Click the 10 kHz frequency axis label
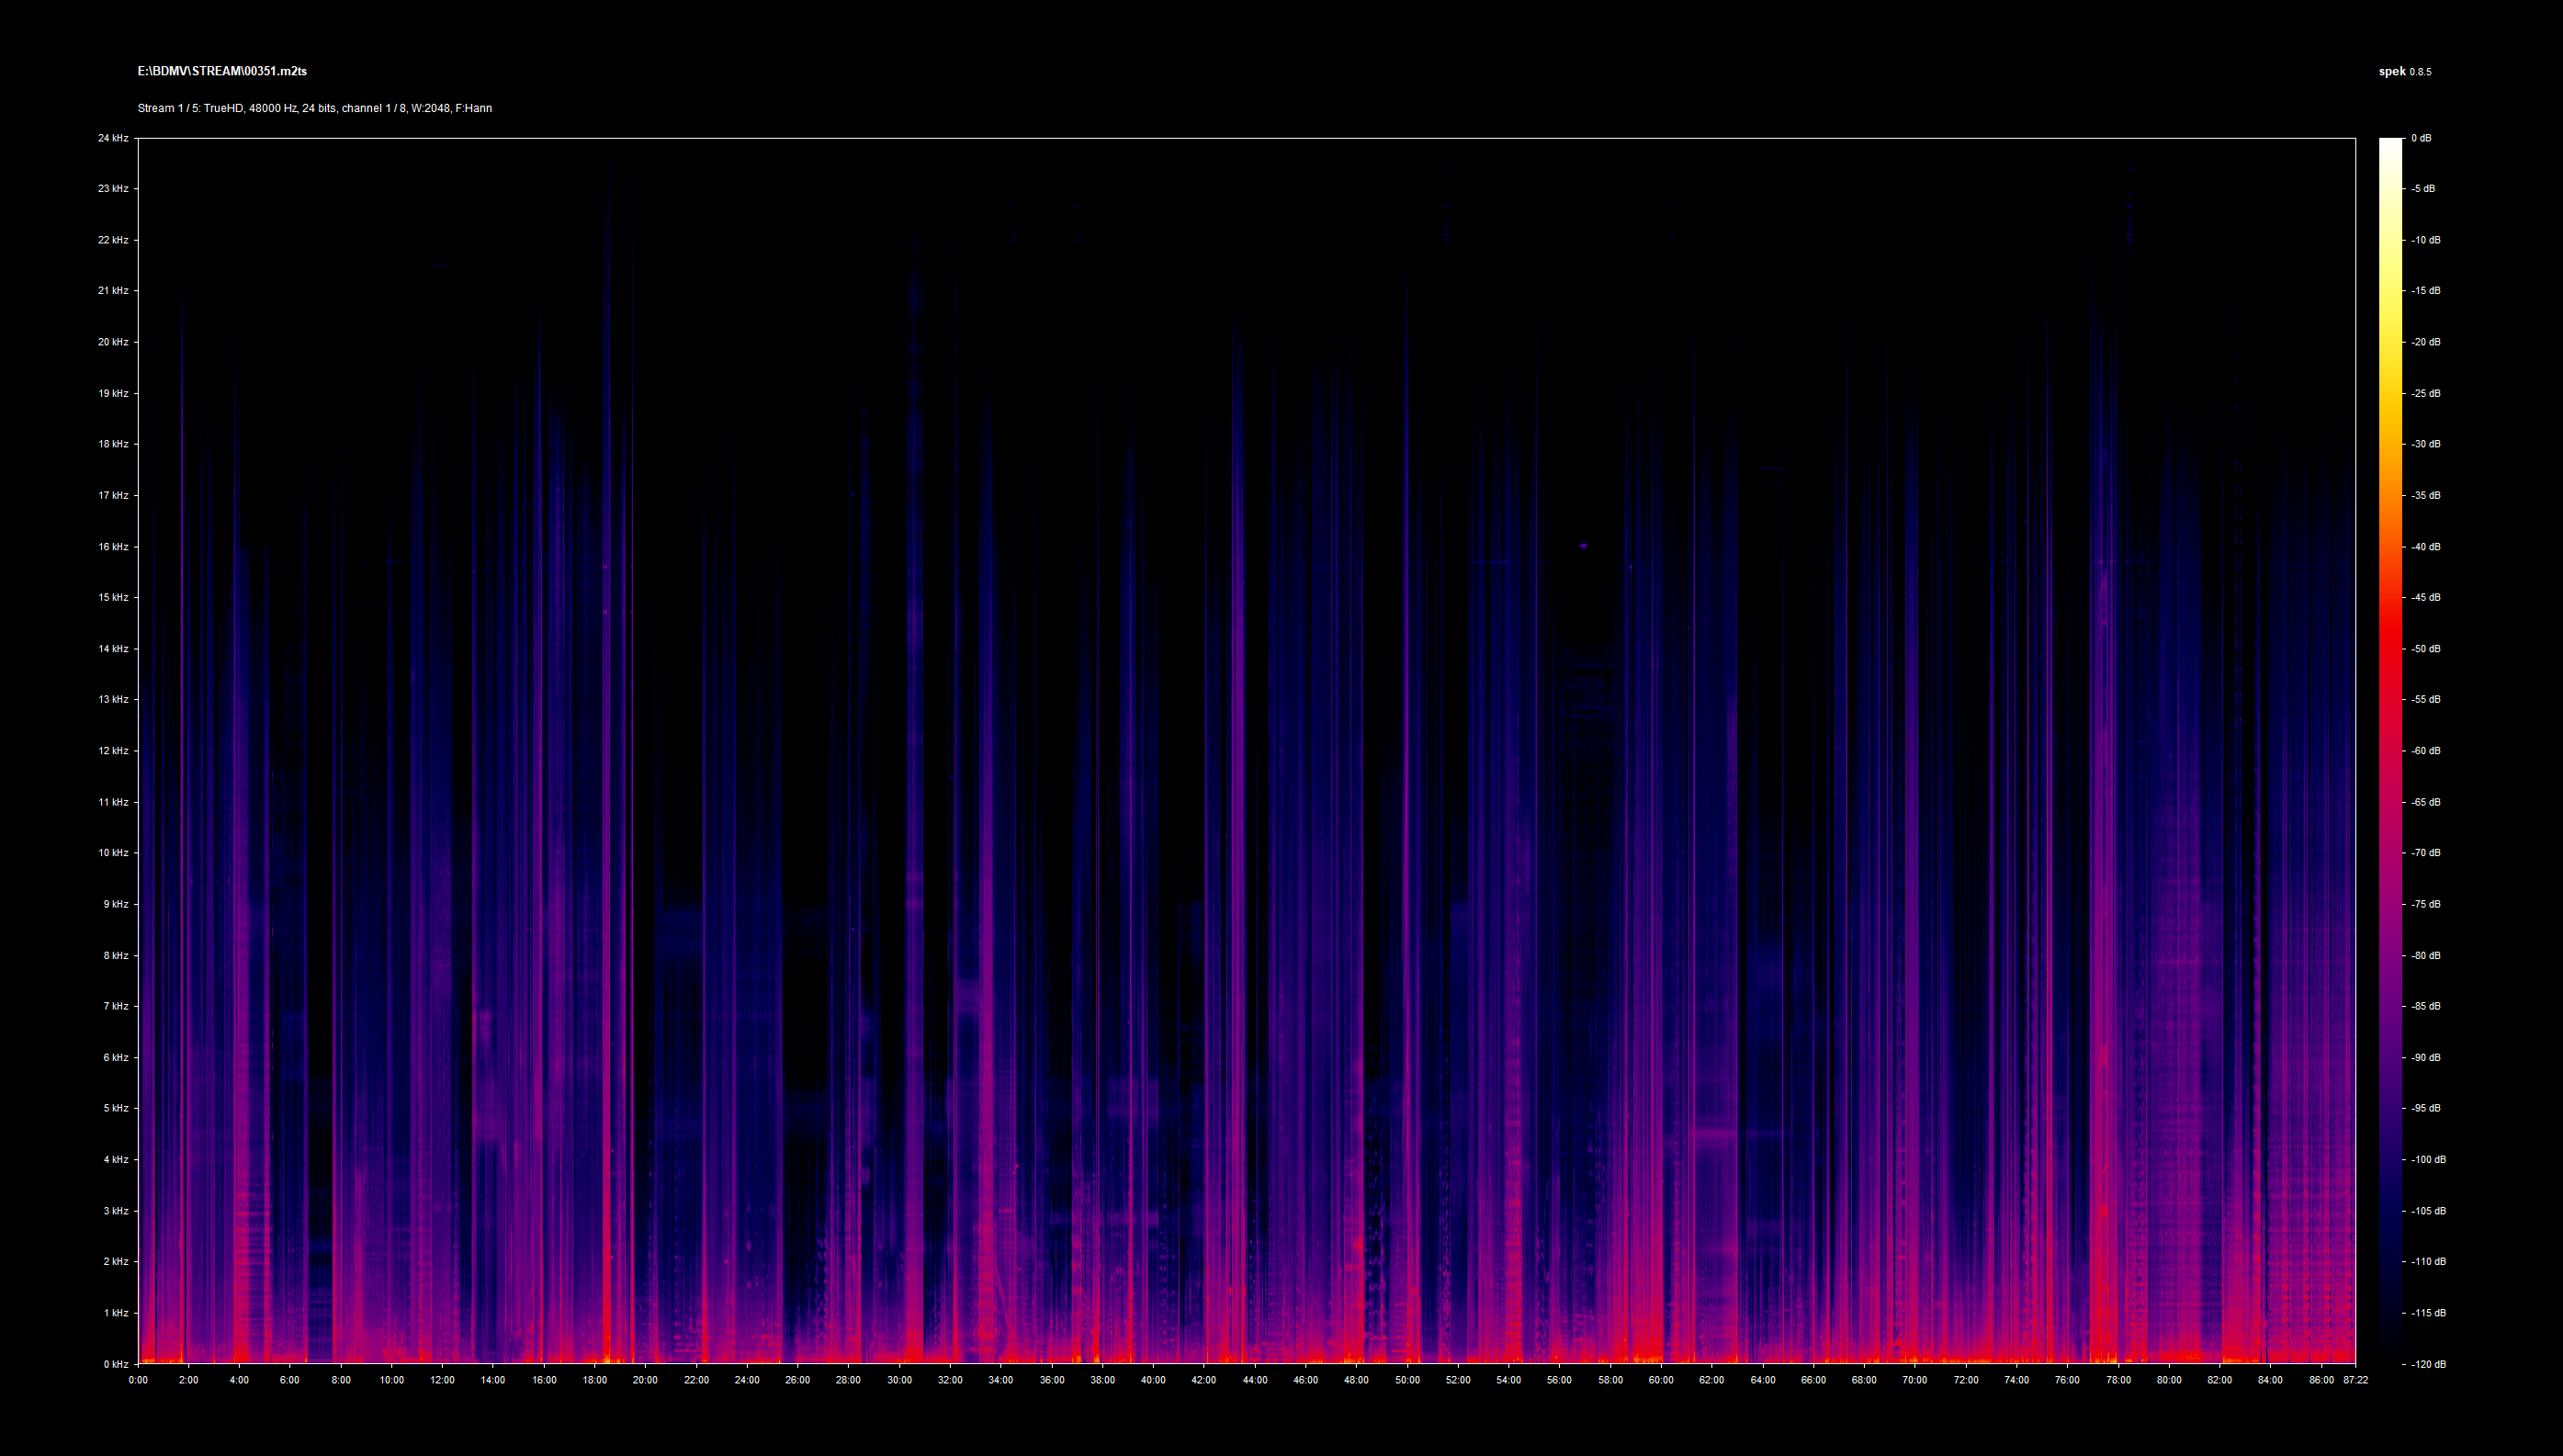The width and height of the screenshot is (2563, 1456). tap(113, 853)
